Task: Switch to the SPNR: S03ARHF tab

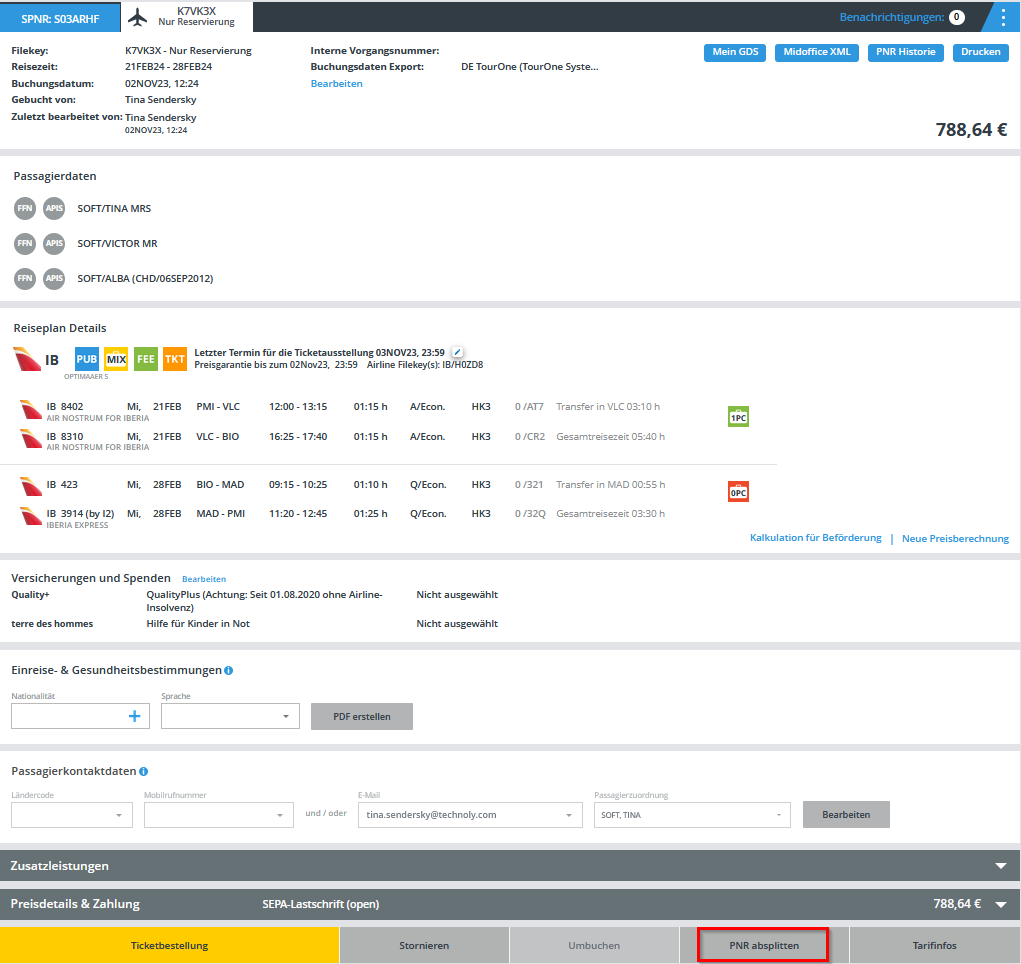Action: (x=60, y=17)
